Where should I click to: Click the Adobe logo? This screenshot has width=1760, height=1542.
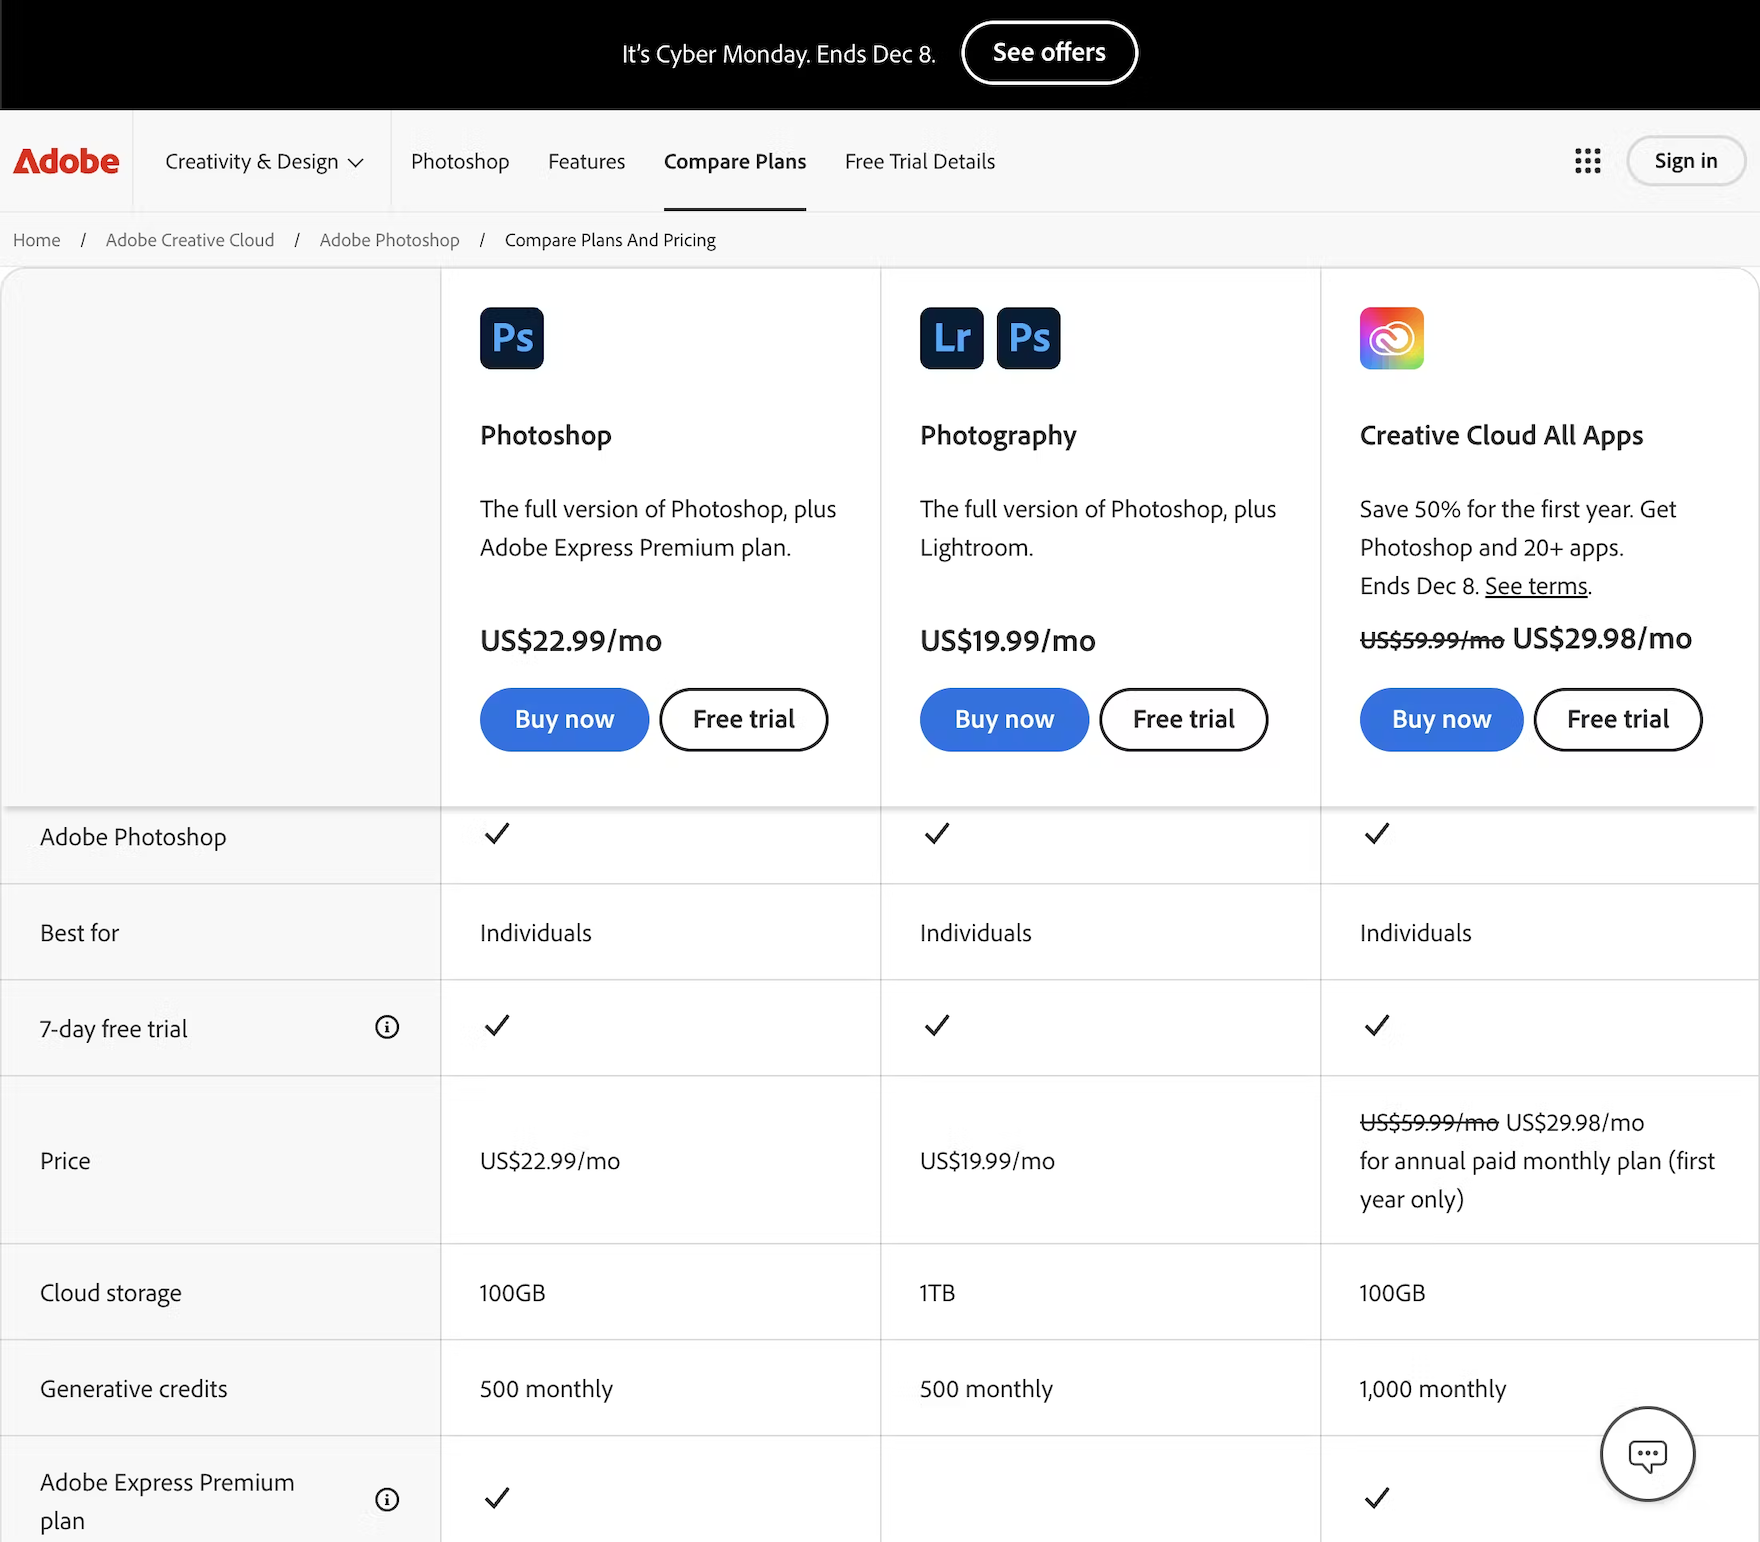66,161
